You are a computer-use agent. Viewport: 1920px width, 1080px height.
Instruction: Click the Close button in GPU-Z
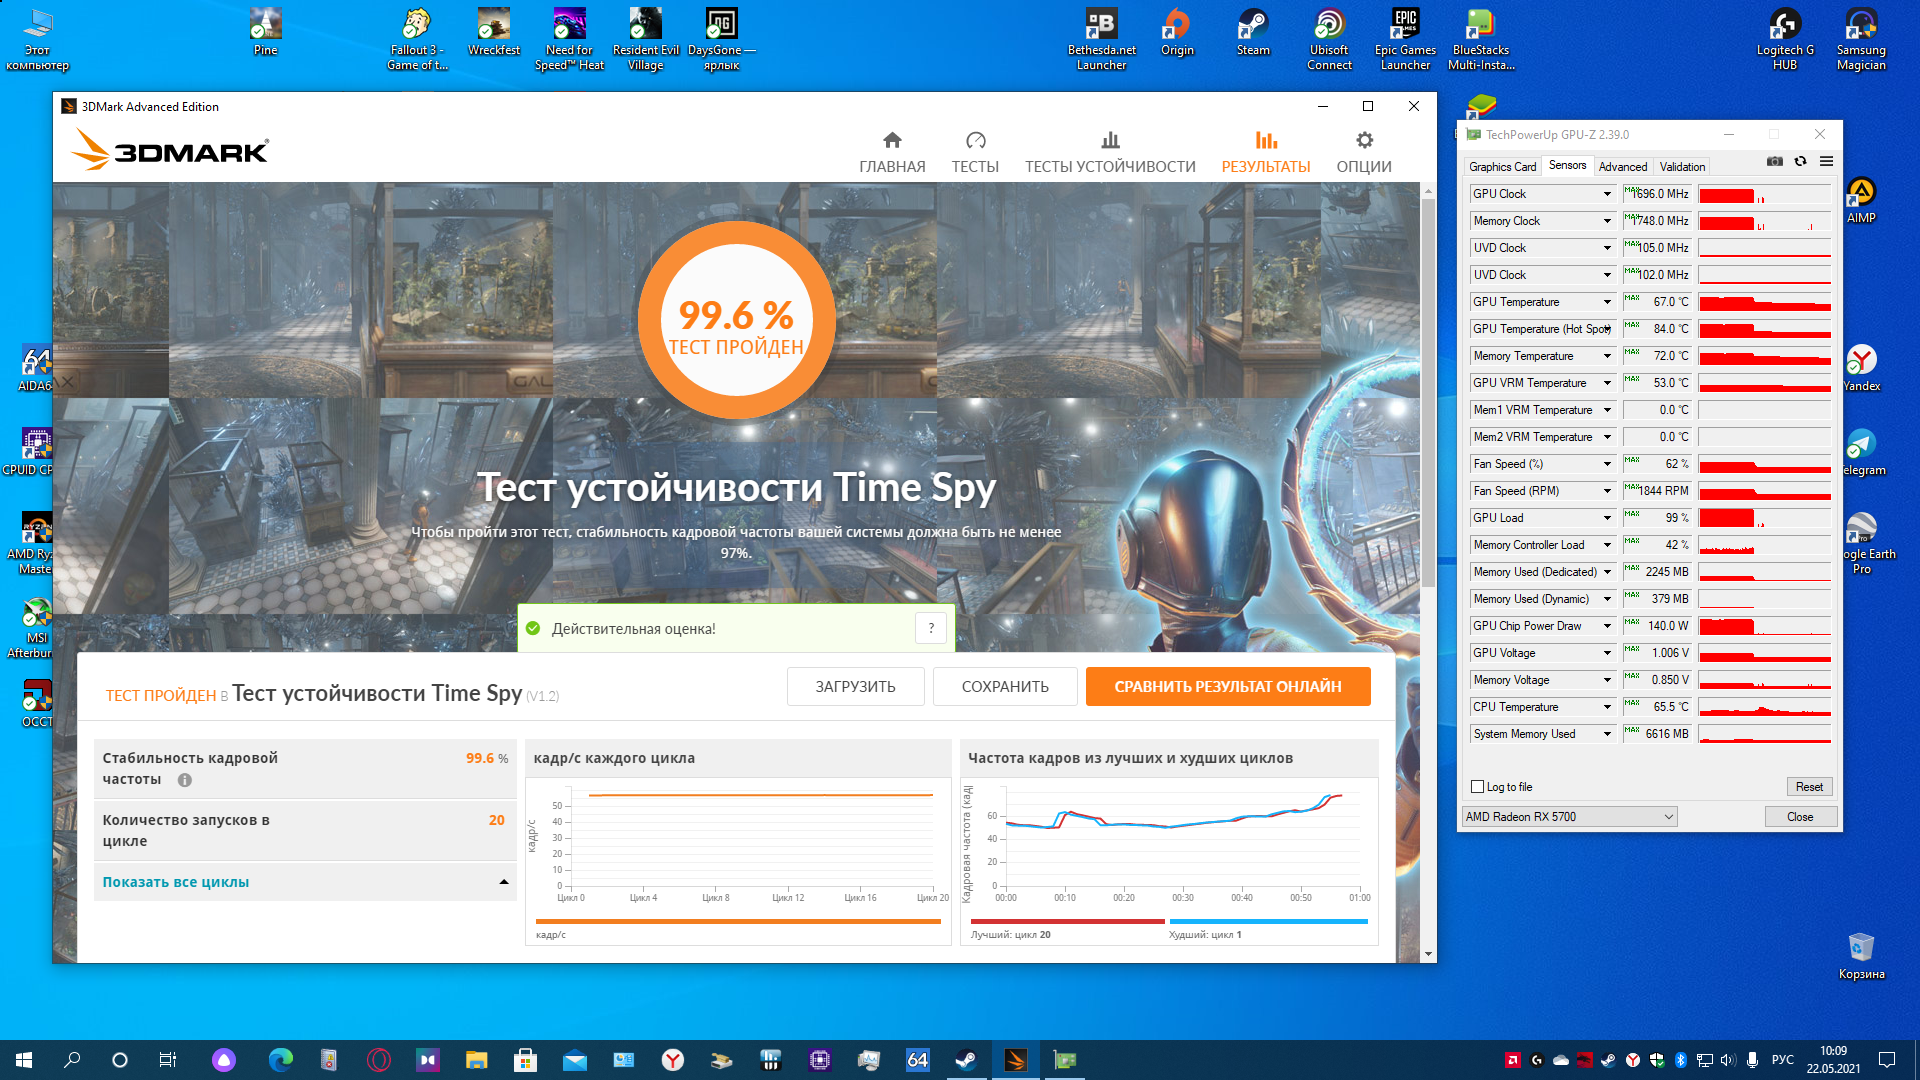(1800, 817)
